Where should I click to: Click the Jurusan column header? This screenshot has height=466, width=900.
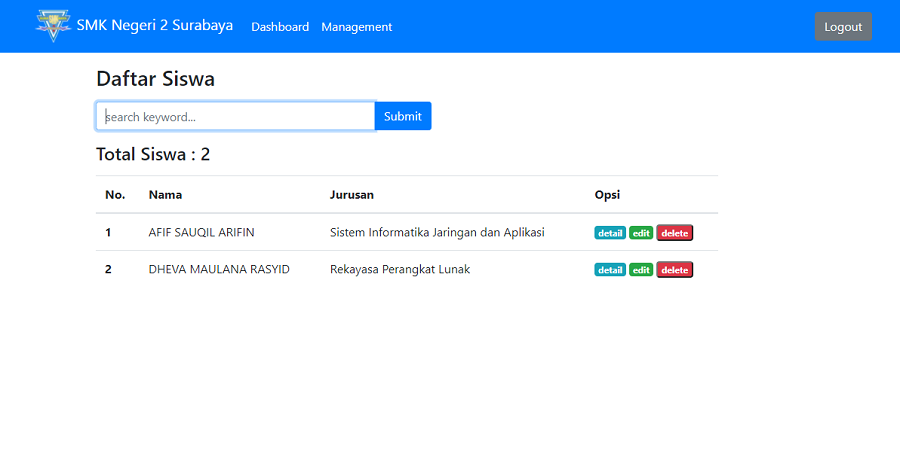click(x=351, y=194)
